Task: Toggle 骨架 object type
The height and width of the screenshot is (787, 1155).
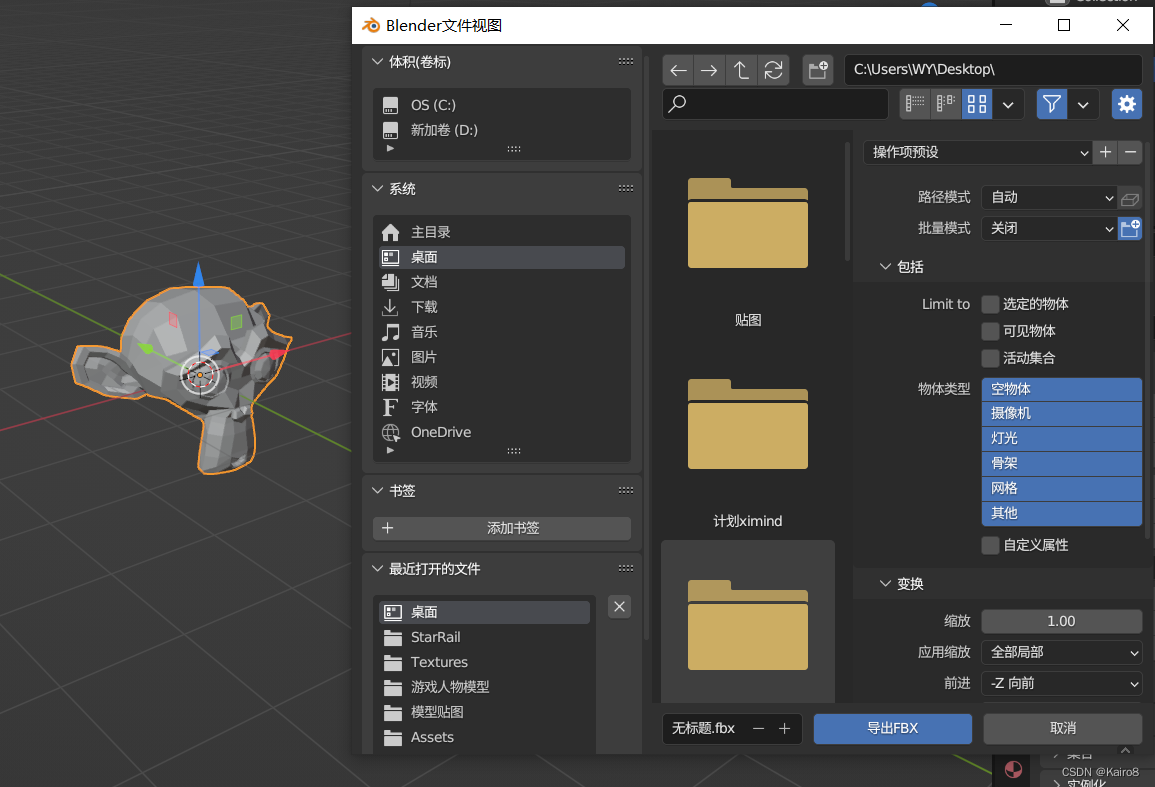Action: 1061,464
